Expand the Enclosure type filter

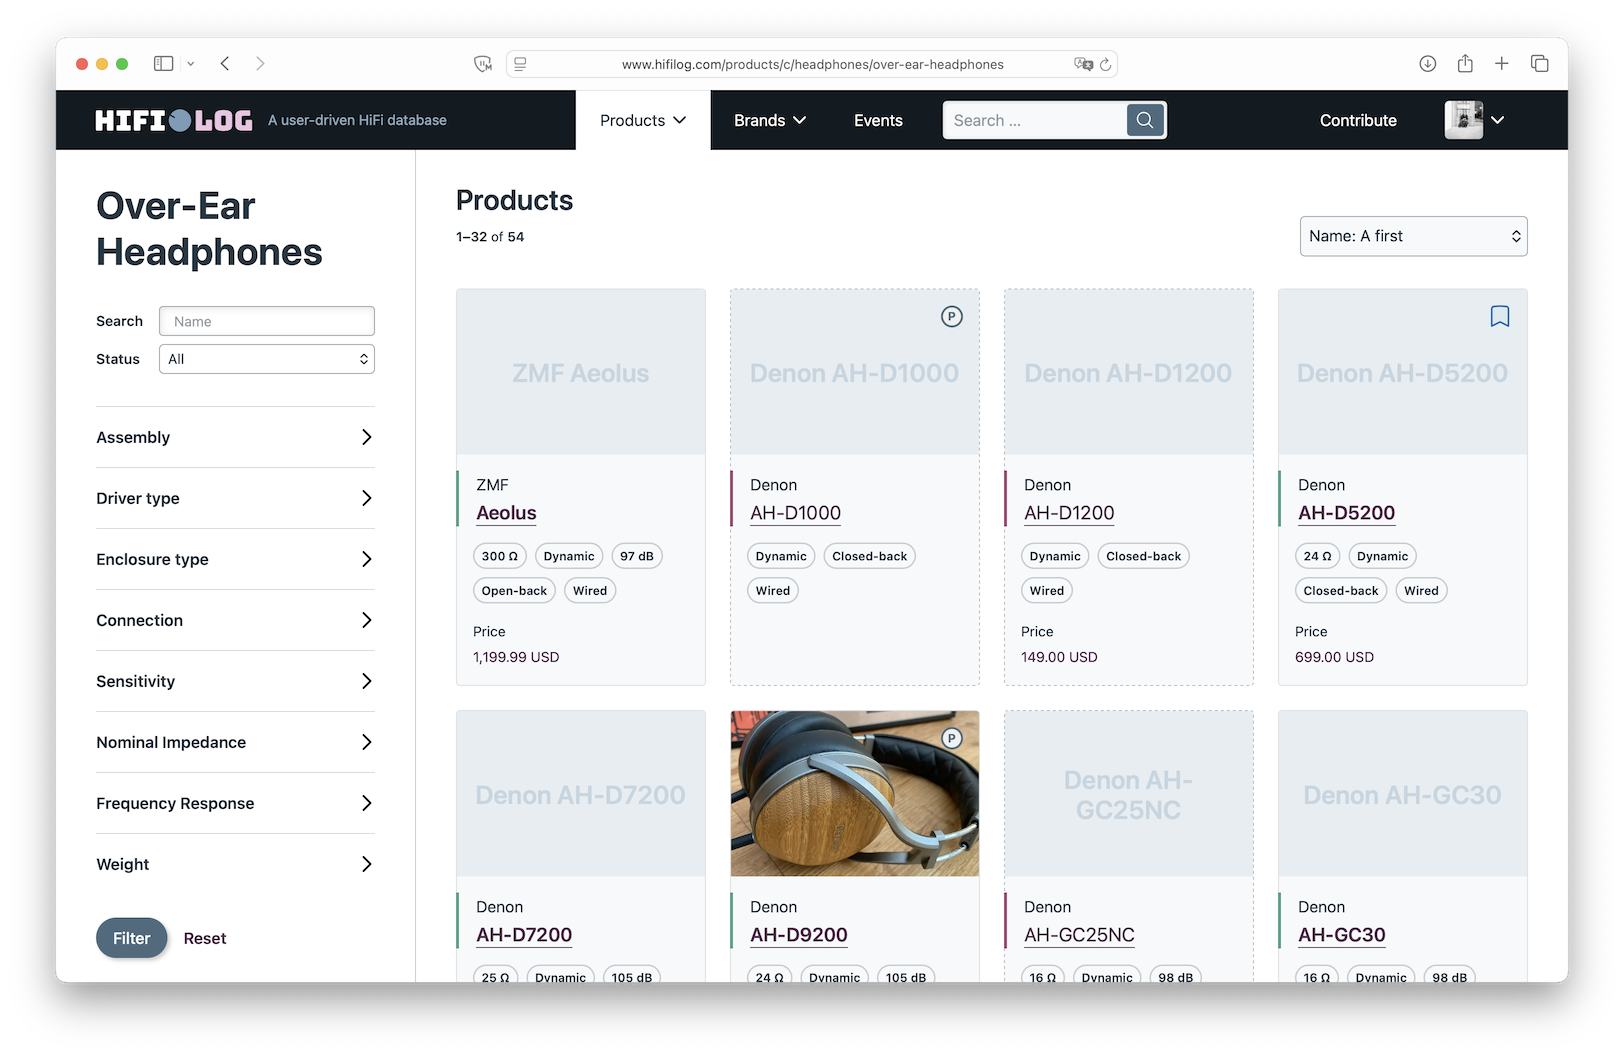pos(235,559)
